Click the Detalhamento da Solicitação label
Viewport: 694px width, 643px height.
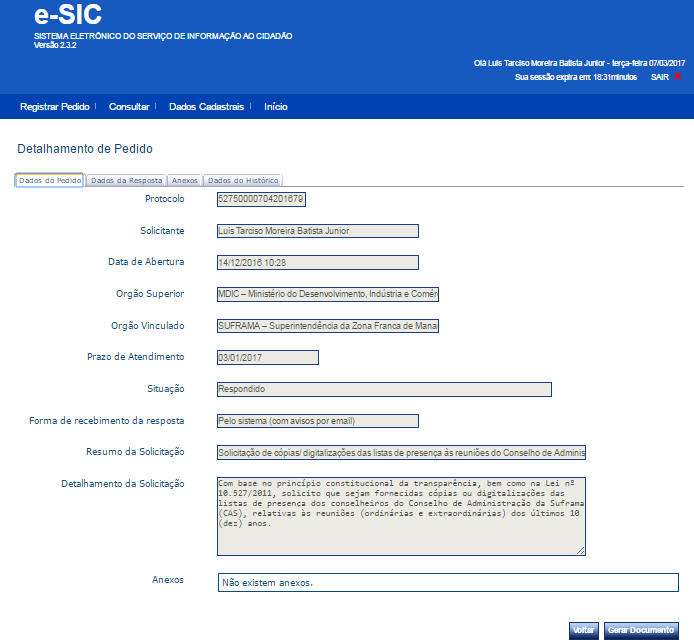(123, 484)
